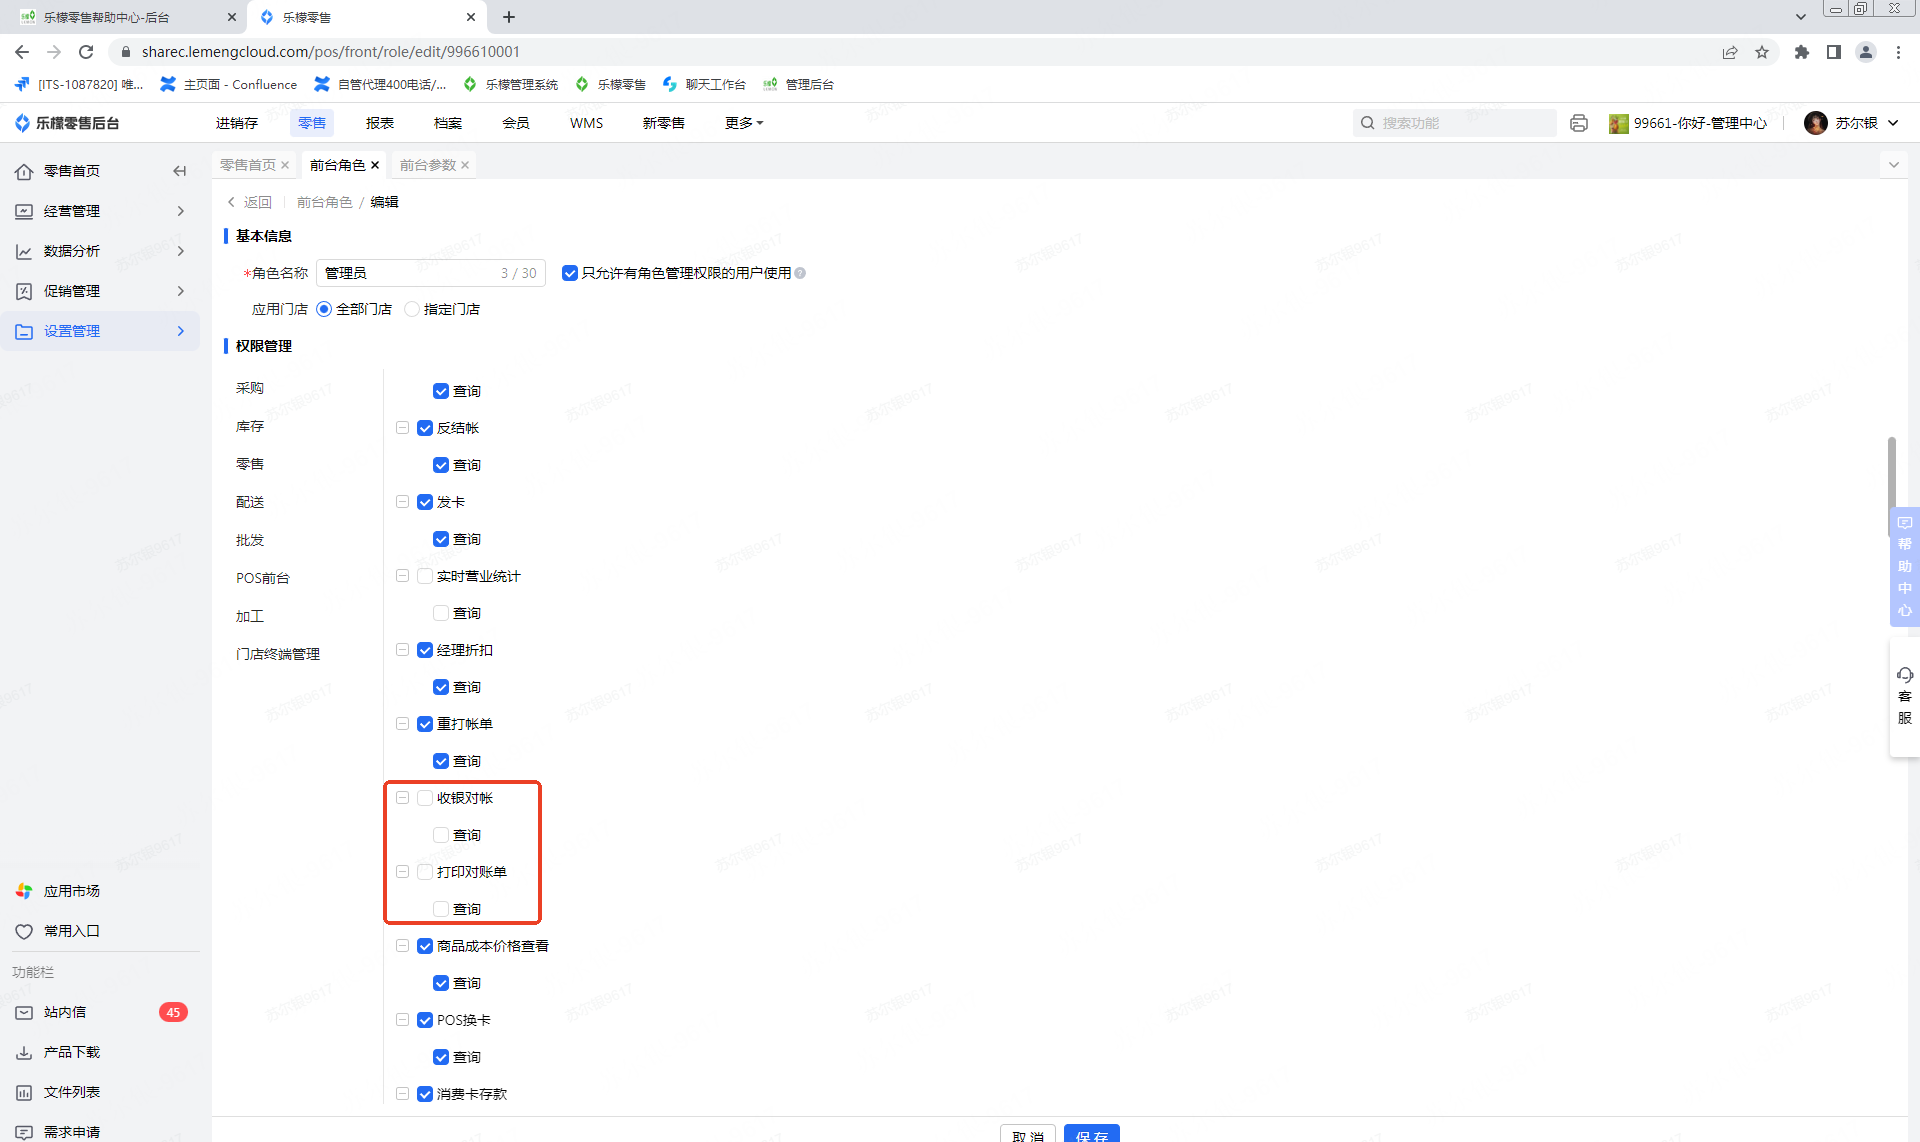This screenshot has width=1920, height=1142.
Task: Select the 指定门店 radio option
Action: pos(412,309)
